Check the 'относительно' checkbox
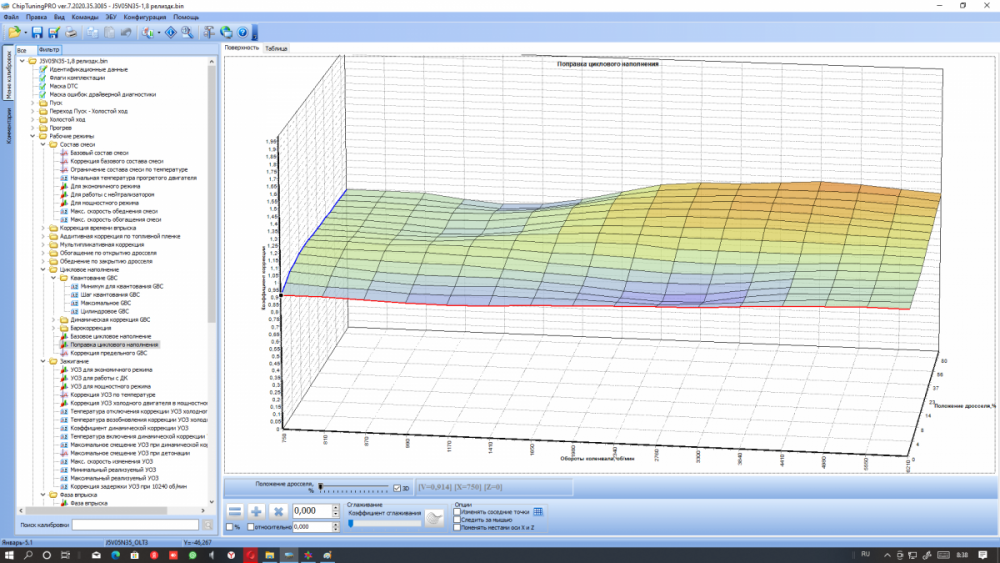Image resolution: width=1000 pixels, height=563 pixels. (250, 527)
